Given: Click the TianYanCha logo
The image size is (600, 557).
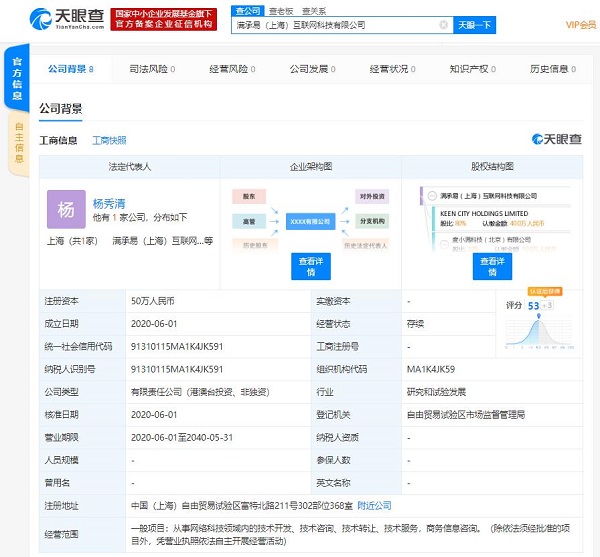Looking at the screenshot, I should 67,19.
